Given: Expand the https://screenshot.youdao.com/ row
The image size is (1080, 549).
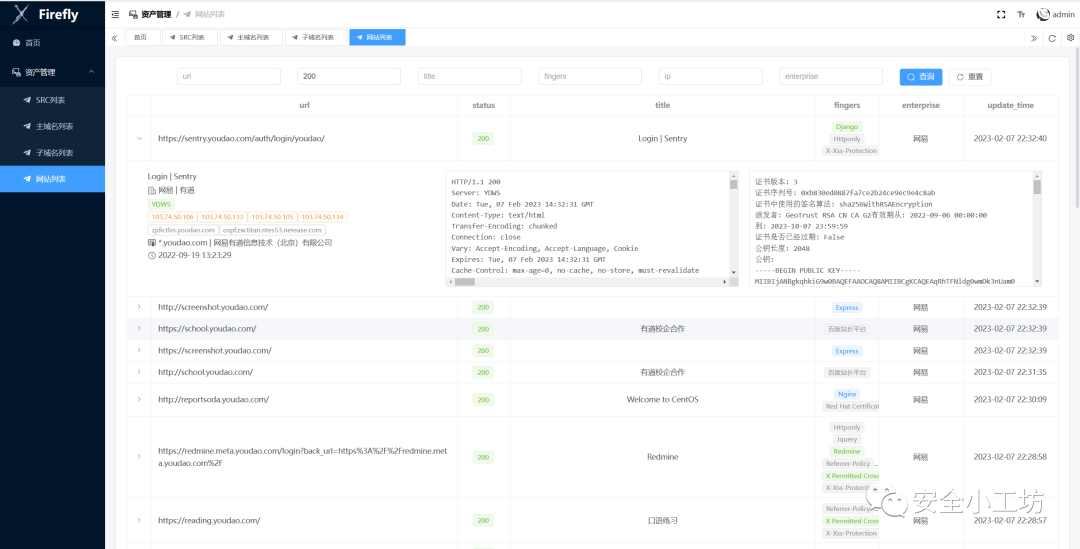Looking at the screenshot, I should coord(139,350).
